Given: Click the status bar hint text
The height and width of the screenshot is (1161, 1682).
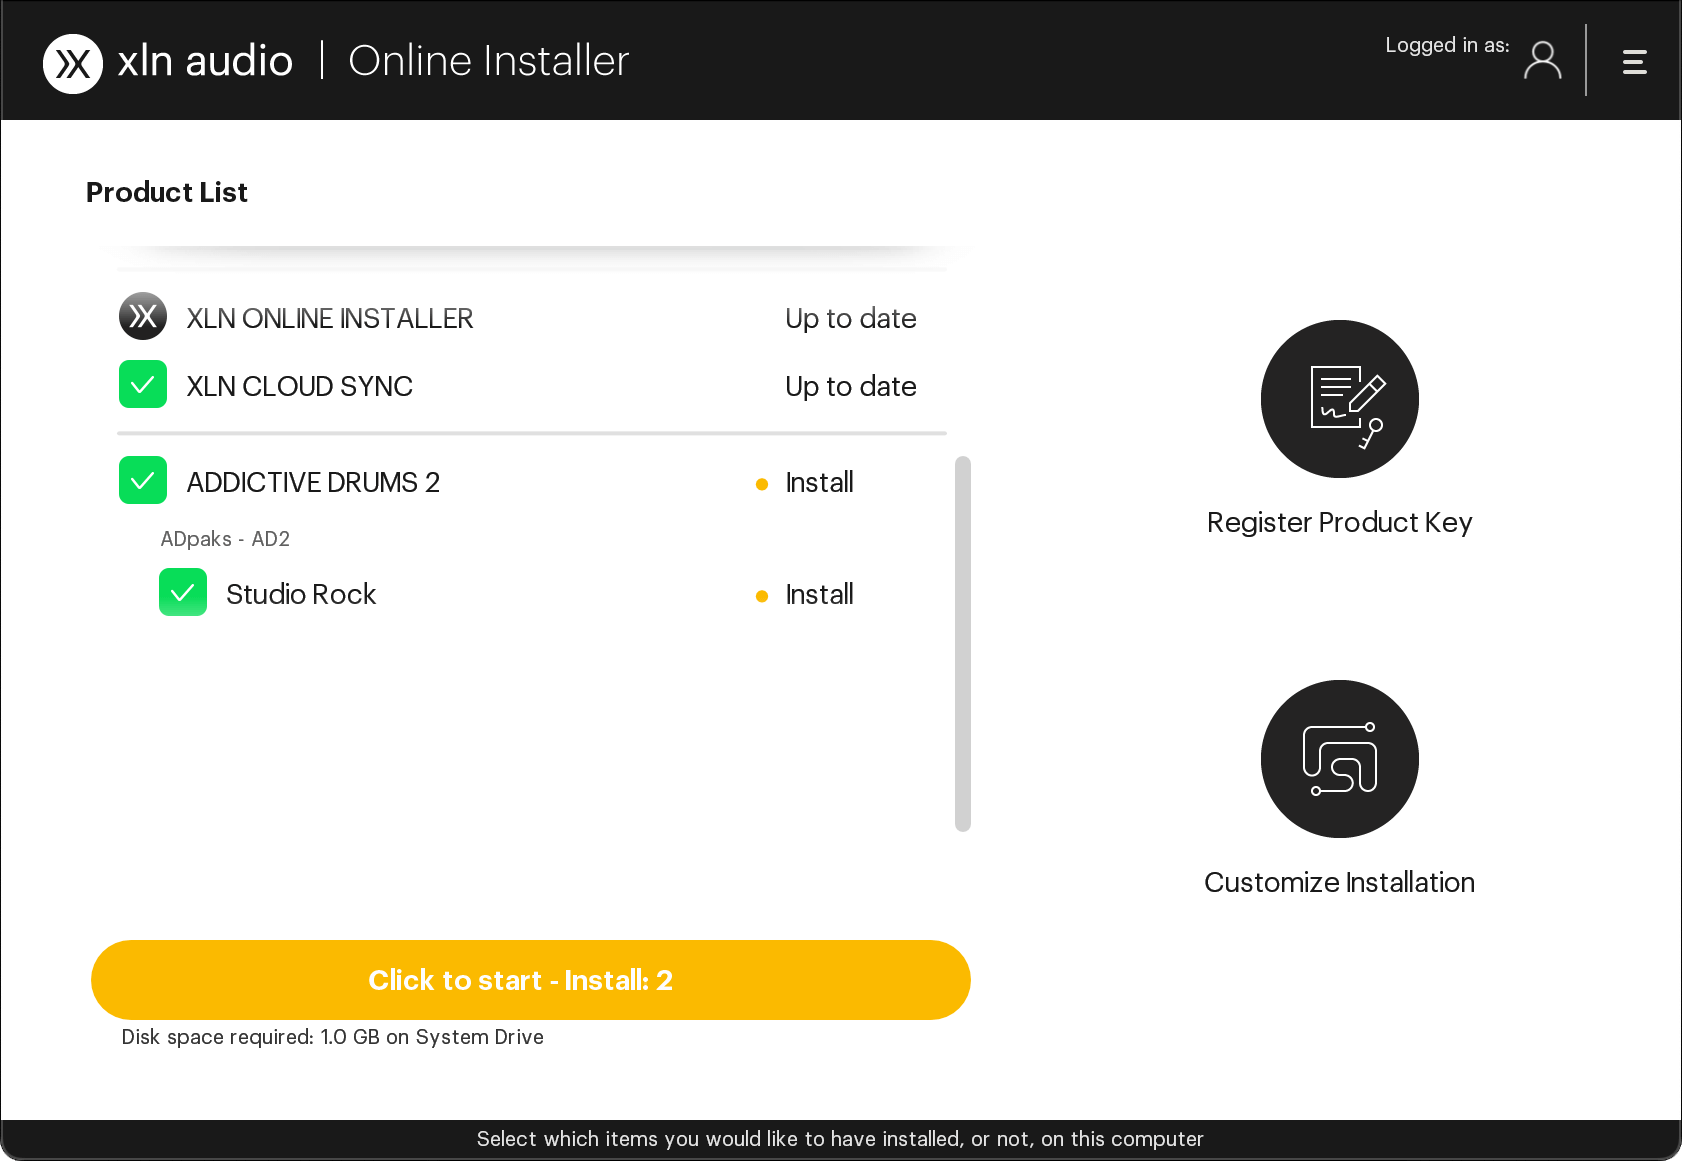Looking at the screenshot, I should [840, 1139].
